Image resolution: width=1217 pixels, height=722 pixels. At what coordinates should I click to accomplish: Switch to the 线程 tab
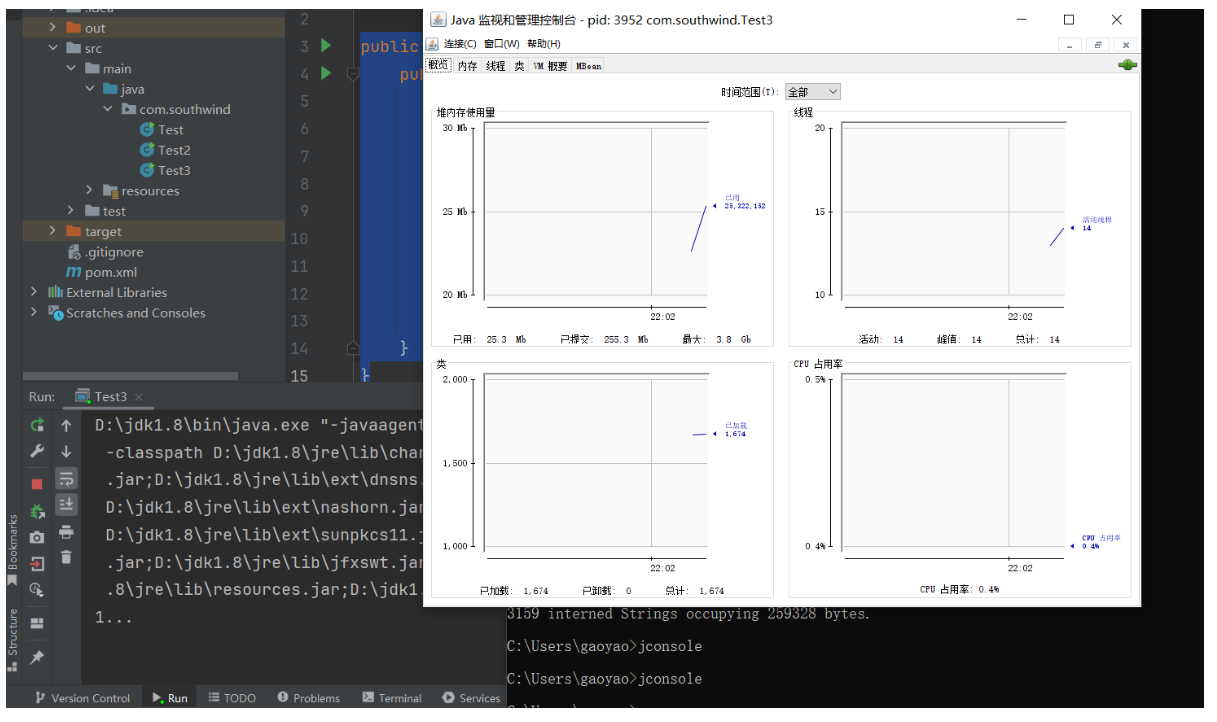point(496,66)
